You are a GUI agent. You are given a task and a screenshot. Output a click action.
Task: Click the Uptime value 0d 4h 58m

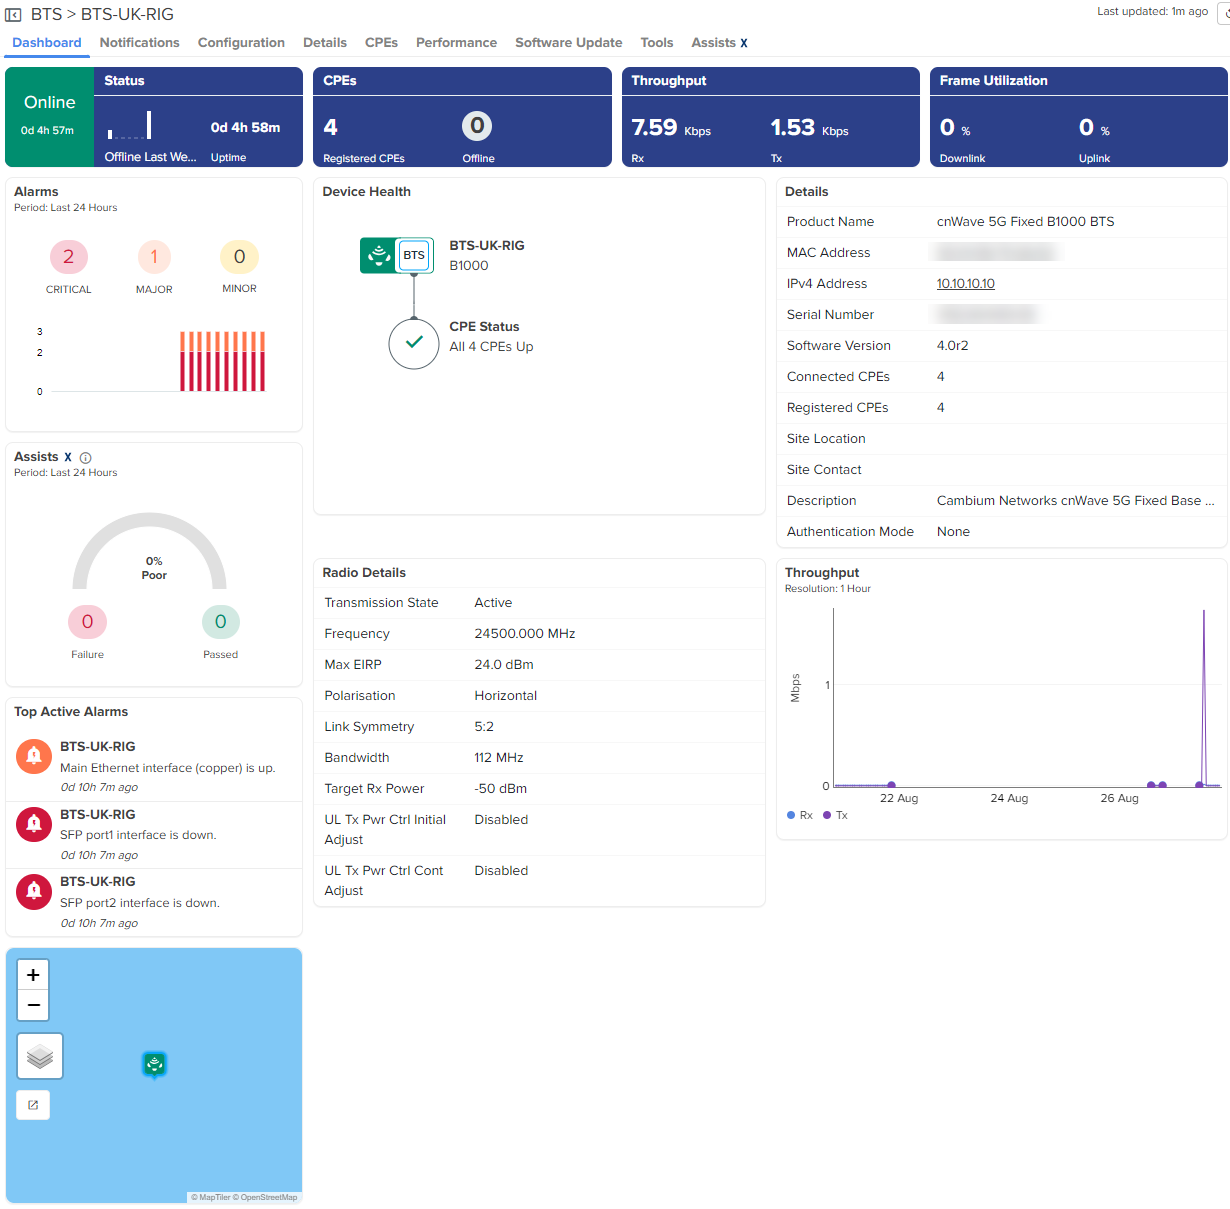(x=246, y=128)
